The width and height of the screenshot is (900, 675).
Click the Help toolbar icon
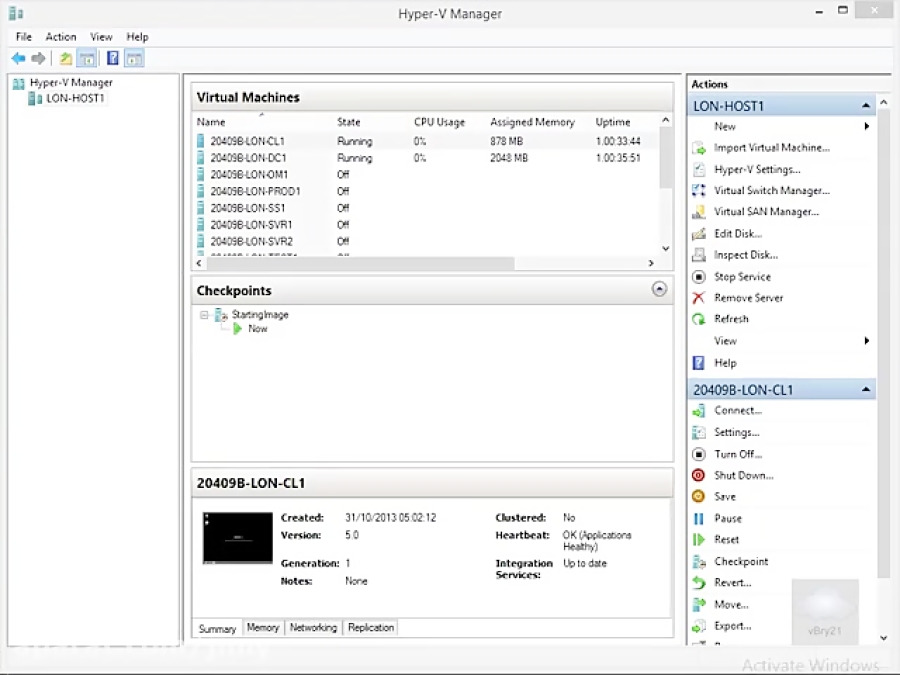tap(112, 59)
